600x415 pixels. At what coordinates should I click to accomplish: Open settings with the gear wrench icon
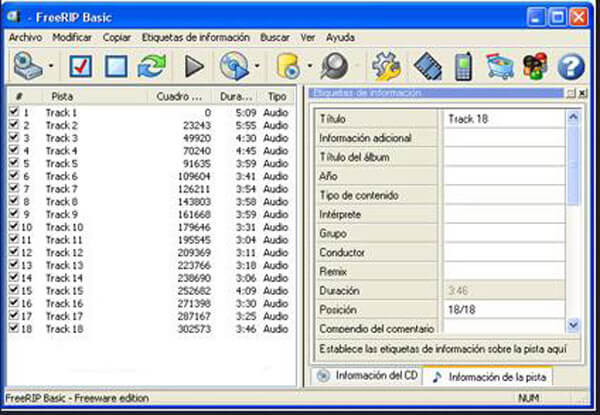pyautogui.click(x=386, y=66)
